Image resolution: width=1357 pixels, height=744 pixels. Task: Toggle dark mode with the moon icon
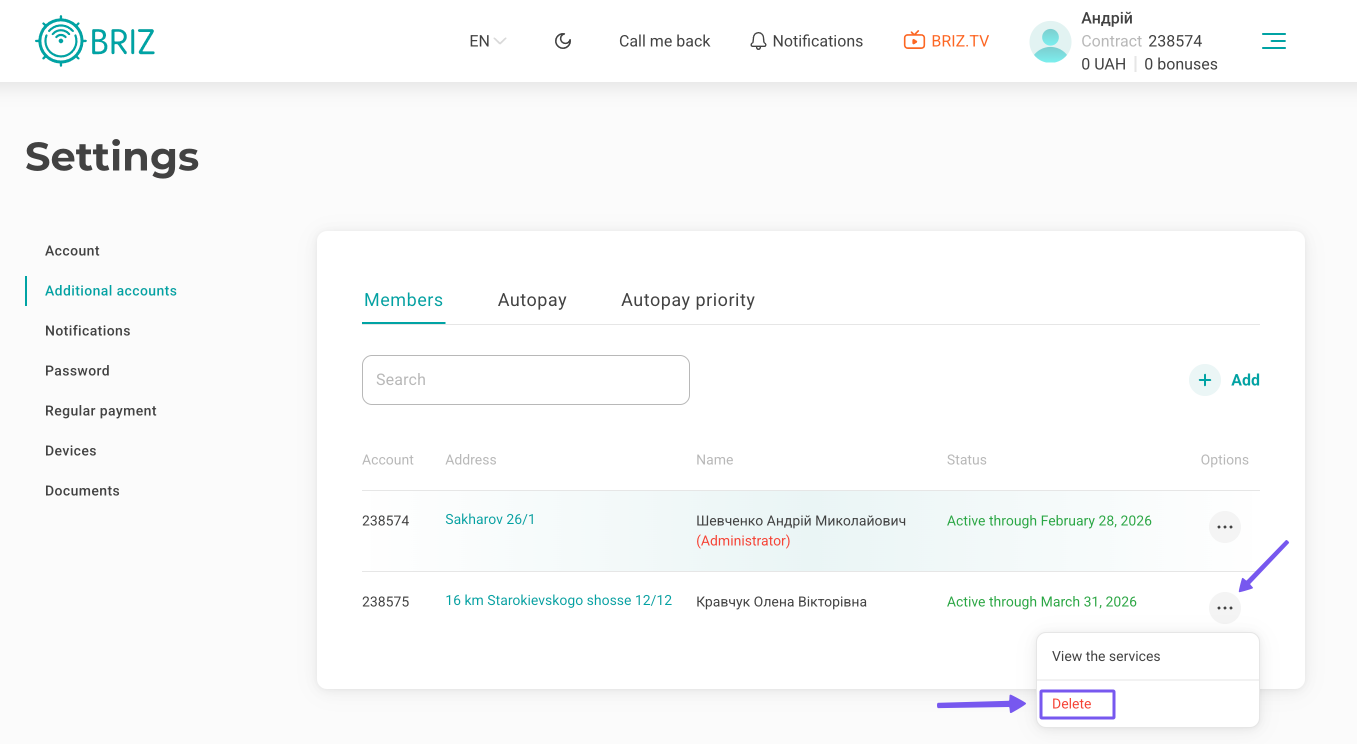point(563,41)
